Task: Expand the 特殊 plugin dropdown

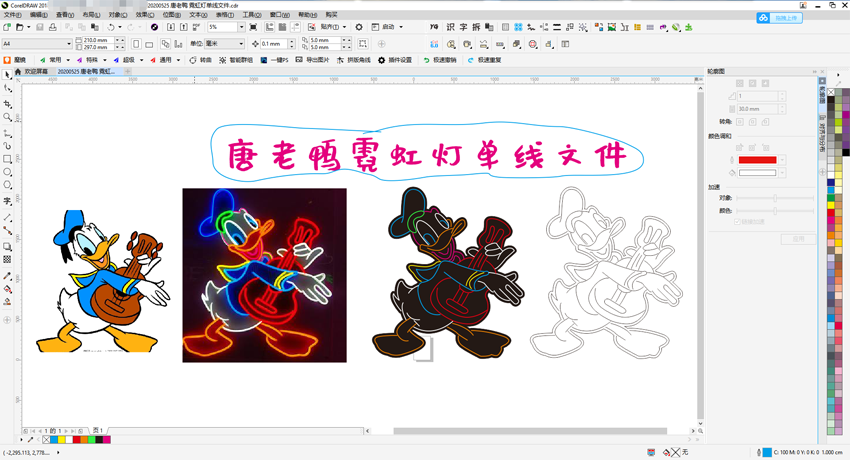Action: (x=105, y=60)
